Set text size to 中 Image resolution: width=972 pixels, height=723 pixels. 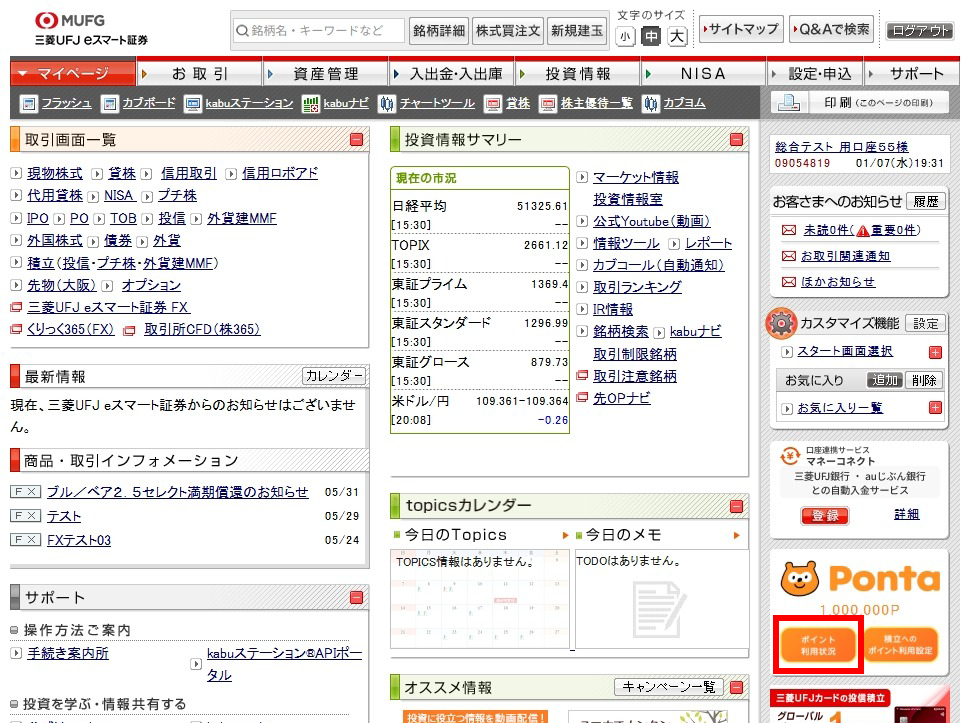pyautogui.click(x=651, y=37)
